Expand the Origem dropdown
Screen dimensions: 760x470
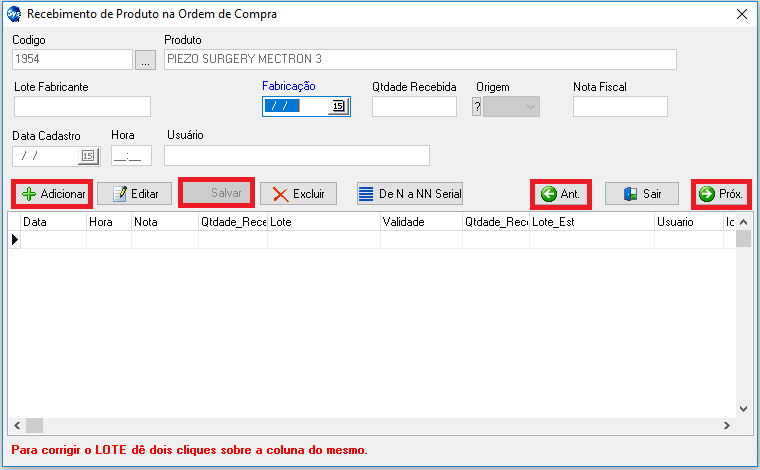tap(530, 107)
